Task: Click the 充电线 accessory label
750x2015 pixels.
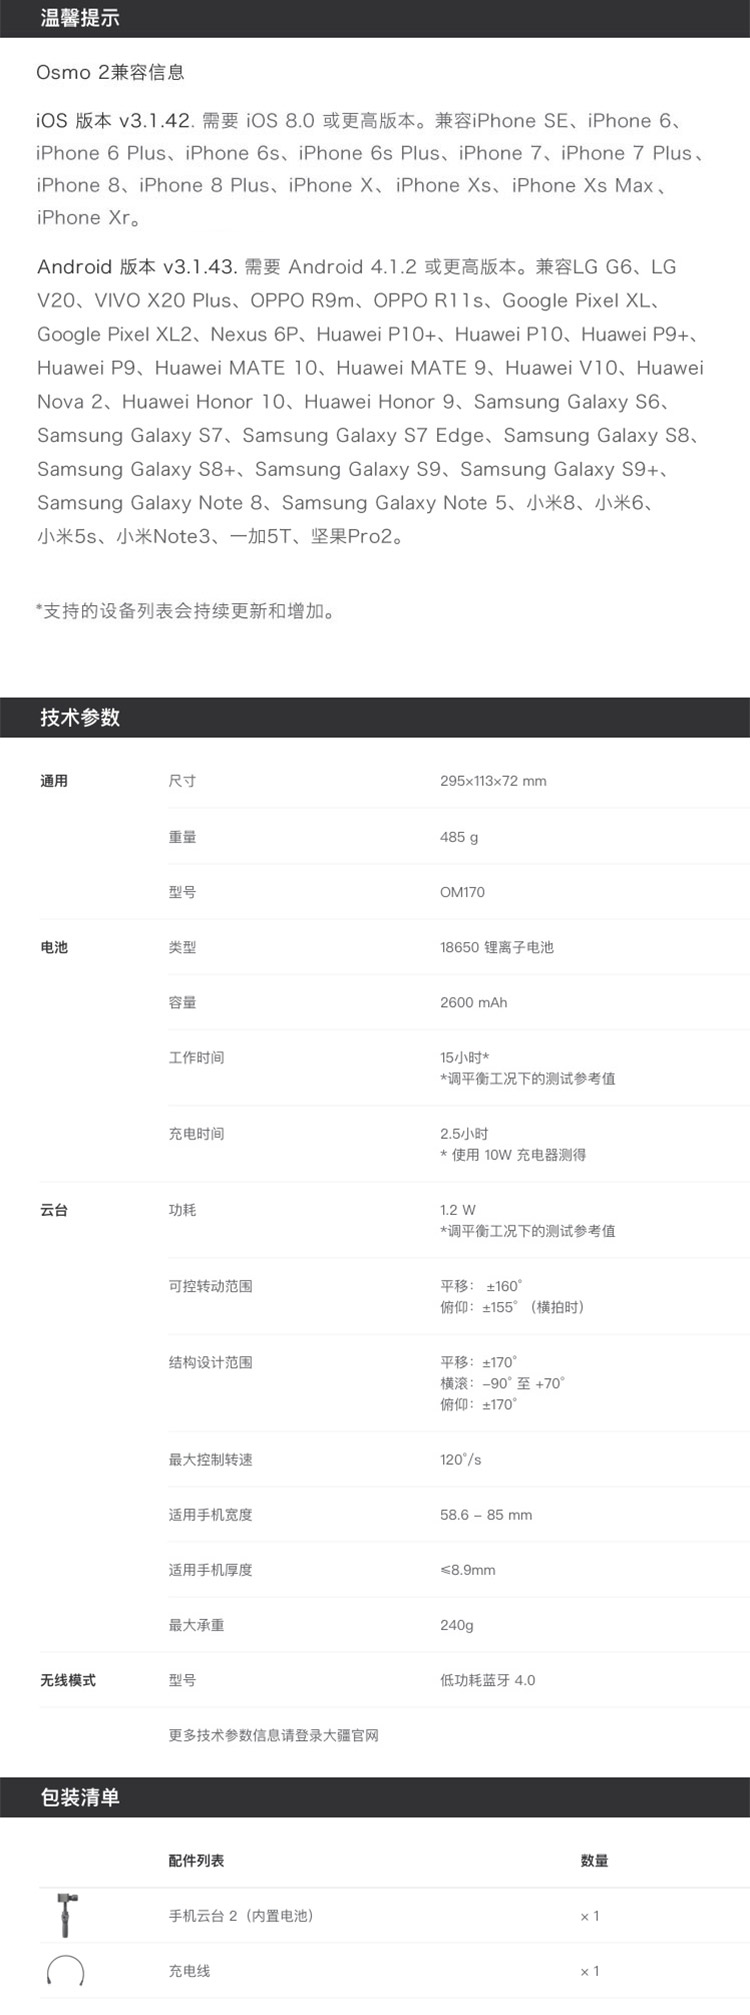Action: tap(189, 1971)
